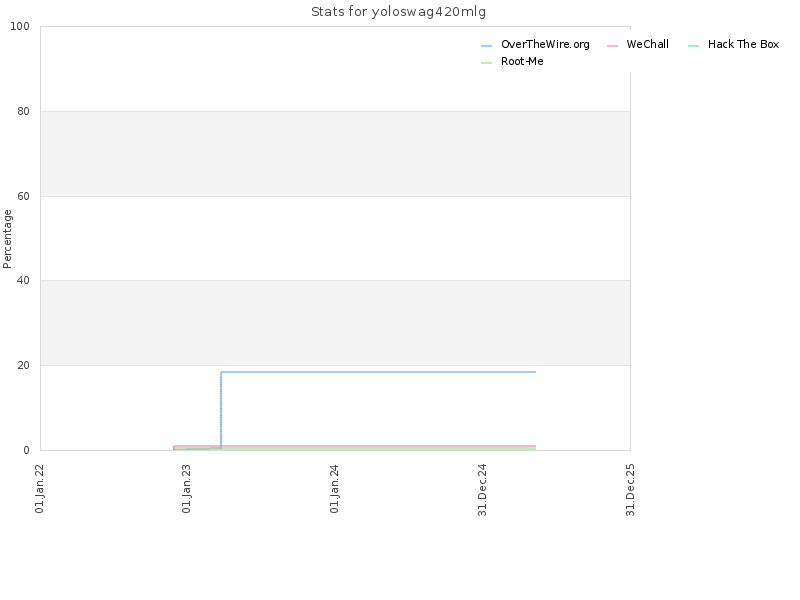Click the 80 y-axis tick label

(x=23, y=111)
